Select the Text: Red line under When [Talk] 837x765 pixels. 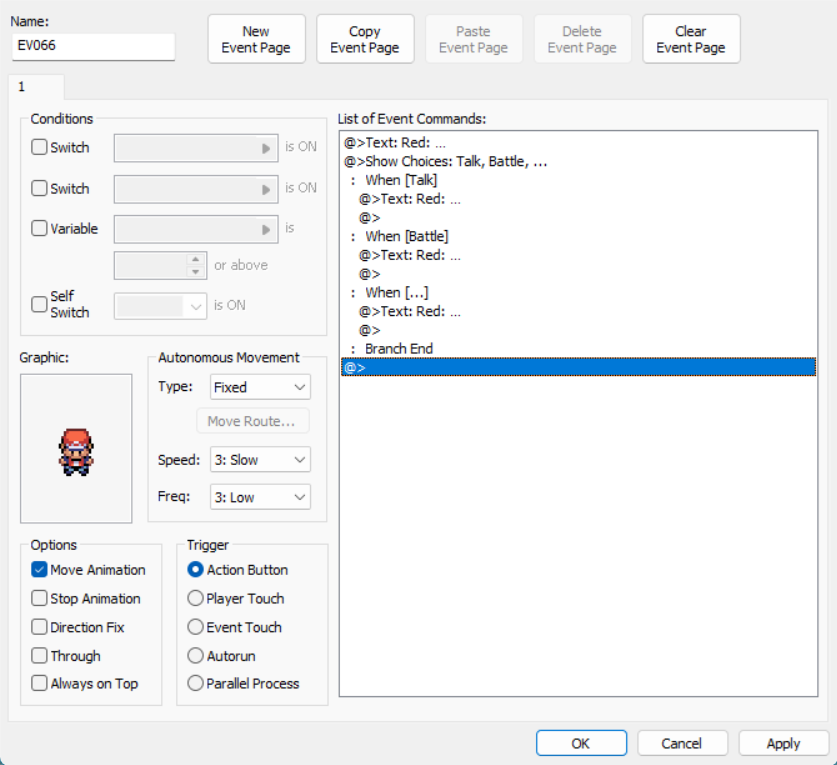578,199
